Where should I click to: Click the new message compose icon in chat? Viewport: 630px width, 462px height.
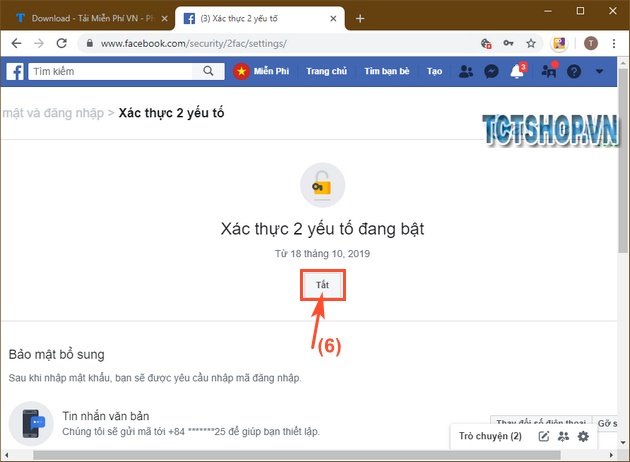coord(544,436)
